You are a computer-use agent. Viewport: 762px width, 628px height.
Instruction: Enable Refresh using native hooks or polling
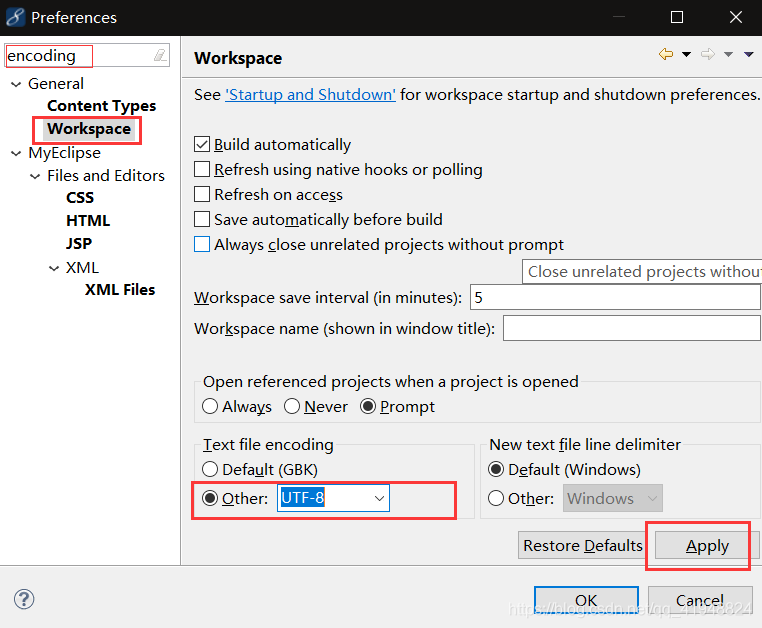[202, 169]
